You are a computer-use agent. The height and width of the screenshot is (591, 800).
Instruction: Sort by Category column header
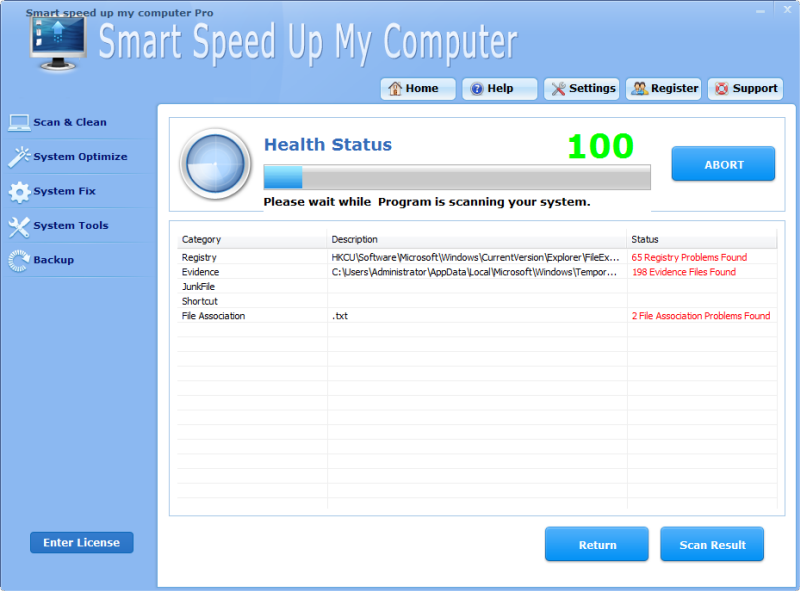tap(252, 239)
